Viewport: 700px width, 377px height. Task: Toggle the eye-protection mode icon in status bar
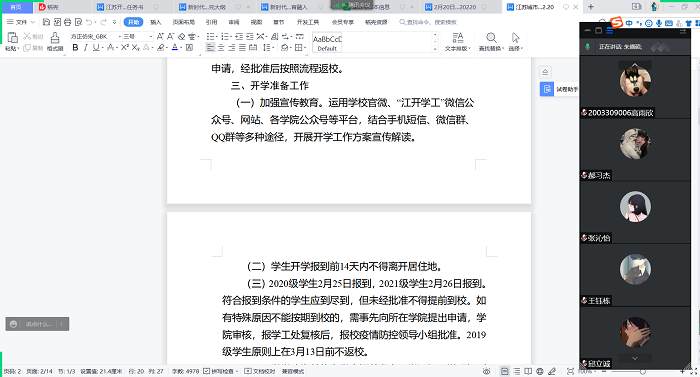coord(487,371)
